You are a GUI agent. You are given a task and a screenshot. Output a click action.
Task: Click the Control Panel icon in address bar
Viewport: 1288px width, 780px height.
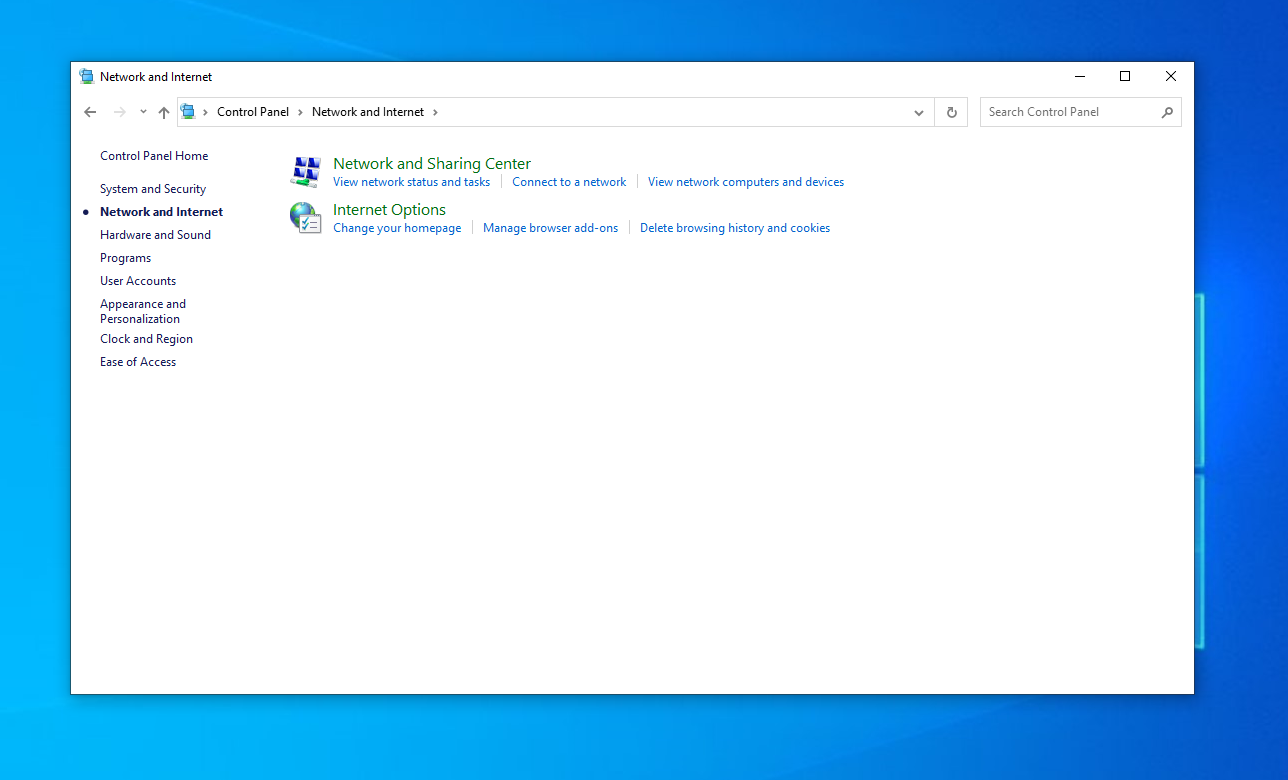[188, 112]
